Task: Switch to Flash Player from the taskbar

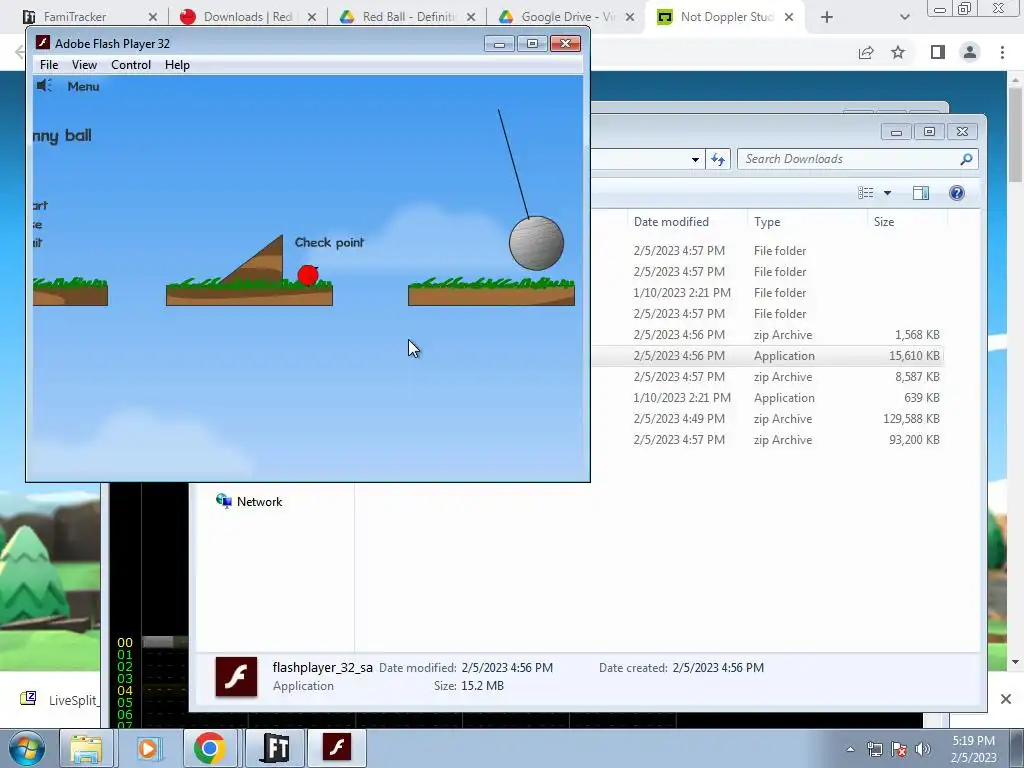Action: tap(337, 748)
